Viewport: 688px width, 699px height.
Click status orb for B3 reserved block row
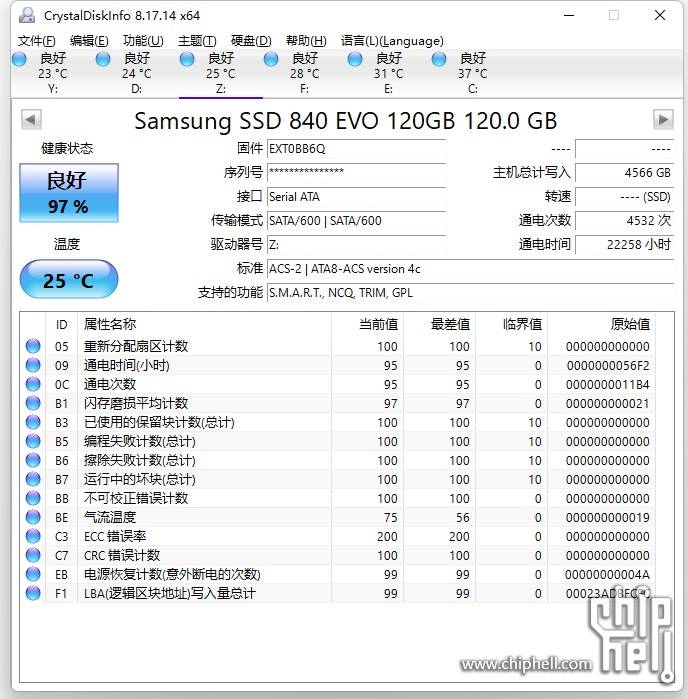pos(33,422)
